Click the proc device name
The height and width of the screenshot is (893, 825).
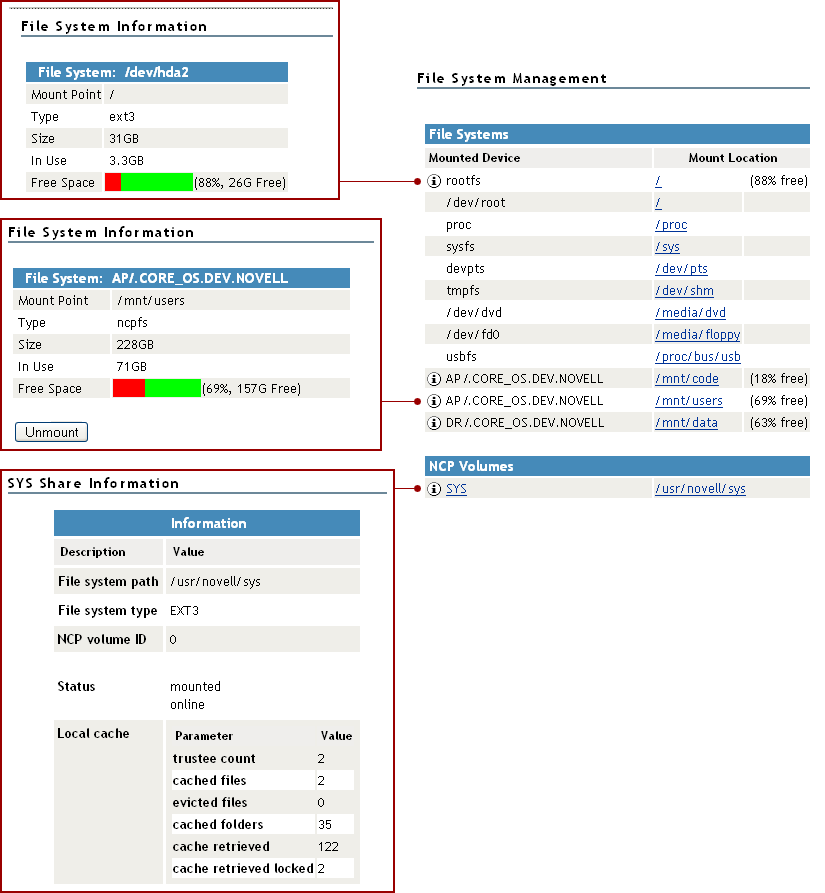[x=459, y=225]
